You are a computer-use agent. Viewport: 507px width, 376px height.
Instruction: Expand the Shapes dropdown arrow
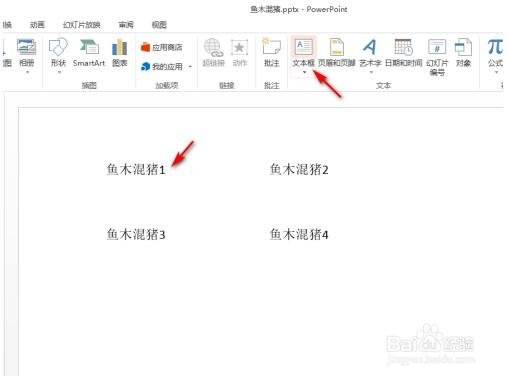point(59,72)
